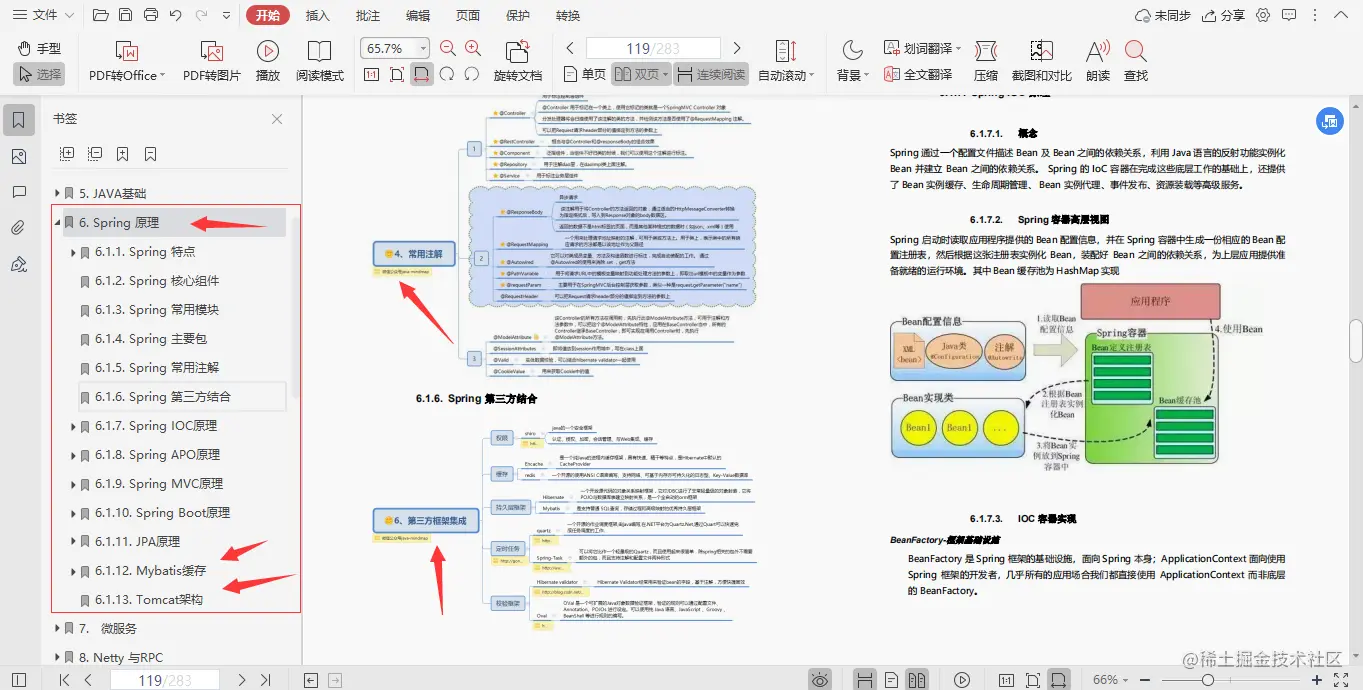Viewport: 1363px width, 690px height.
Task: Toggle 连续阅读 continuous reading
Action: click(711, 75)
